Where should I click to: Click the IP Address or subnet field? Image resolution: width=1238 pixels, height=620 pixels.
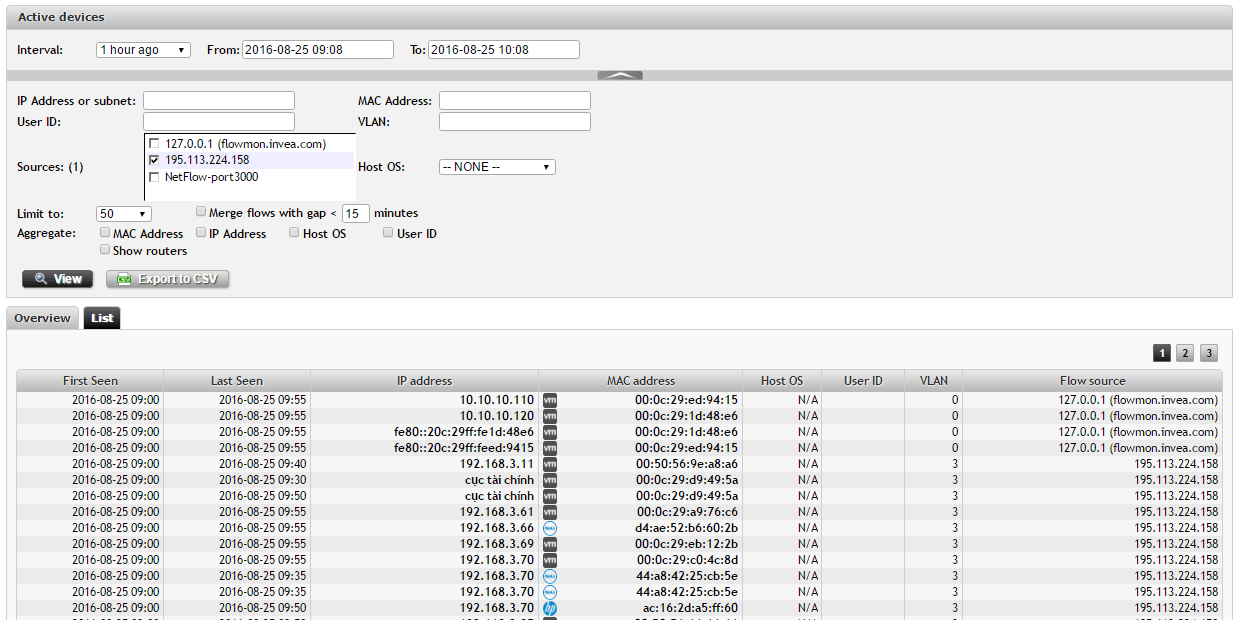[x=219, y=101]
